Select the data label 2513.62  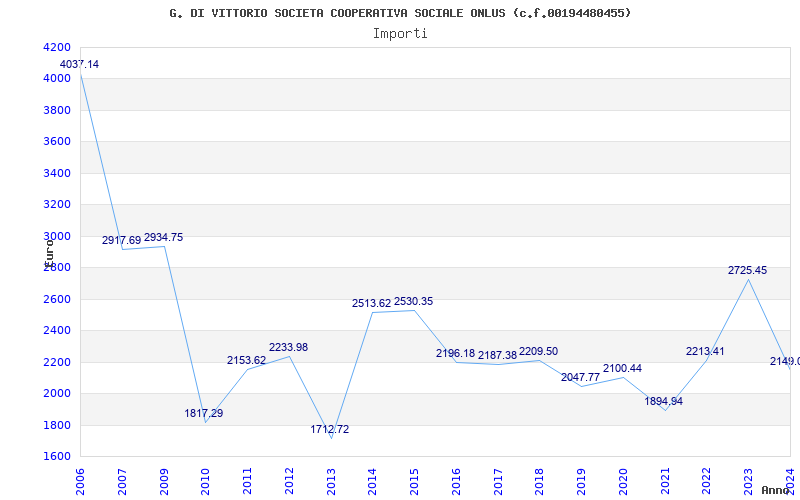[371, 304]
